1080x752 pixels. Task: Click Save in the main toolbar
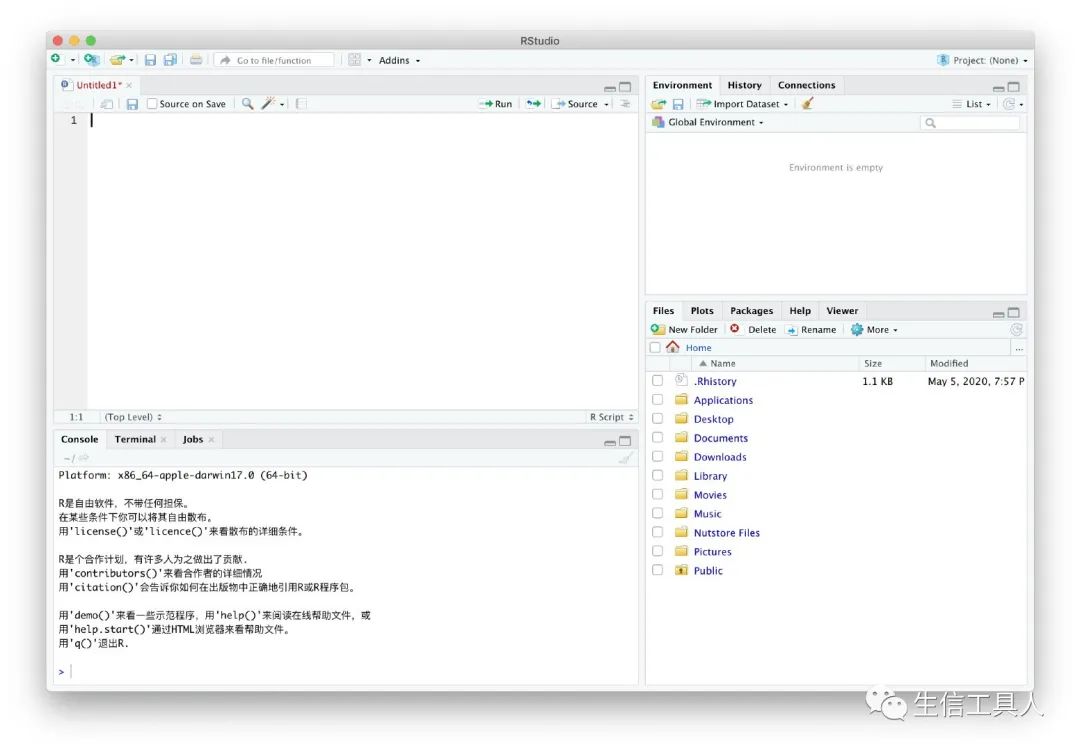click(150, 60)
